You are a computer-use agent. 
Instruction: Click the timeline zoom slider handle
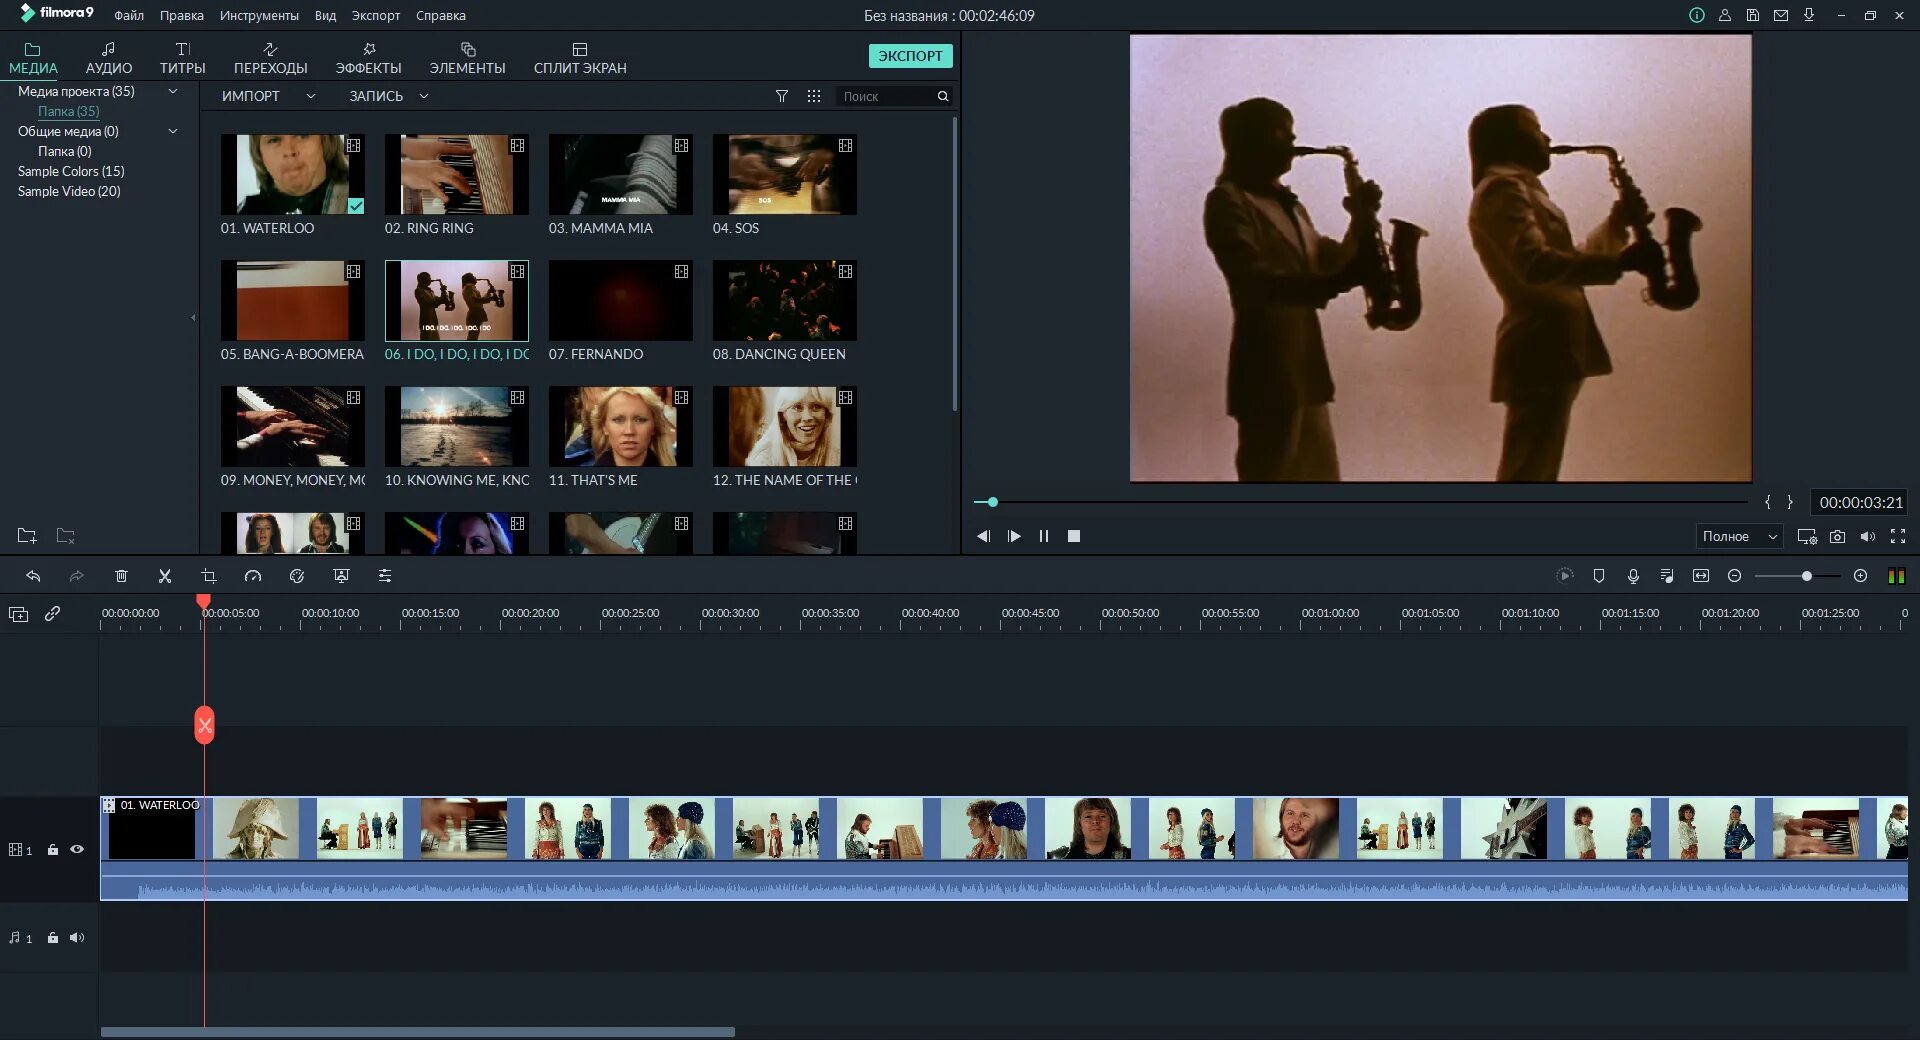click(1807, 576)
